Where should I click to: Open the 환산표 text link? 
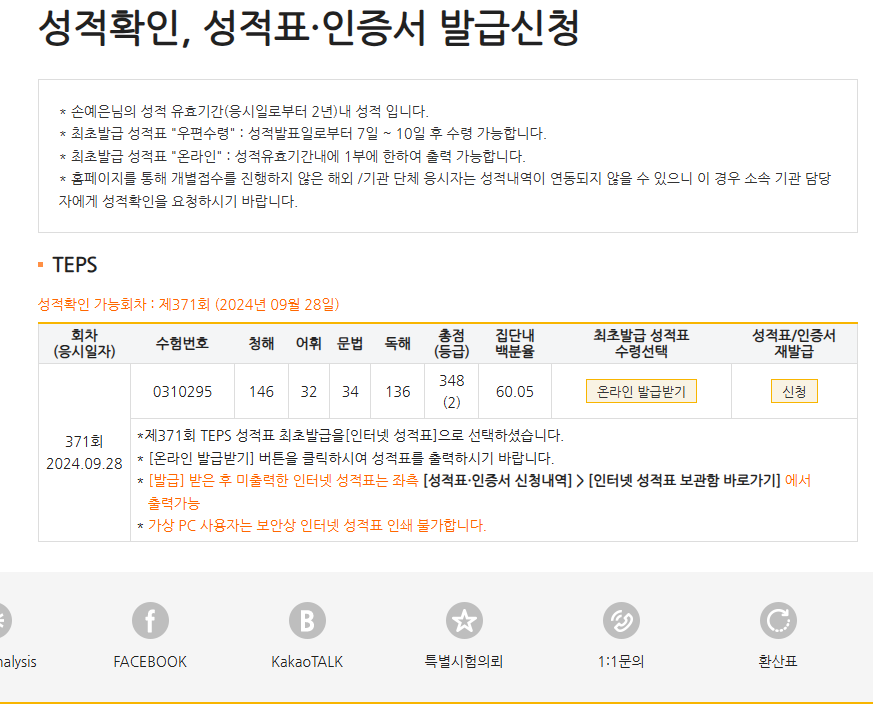coord(777,662)
